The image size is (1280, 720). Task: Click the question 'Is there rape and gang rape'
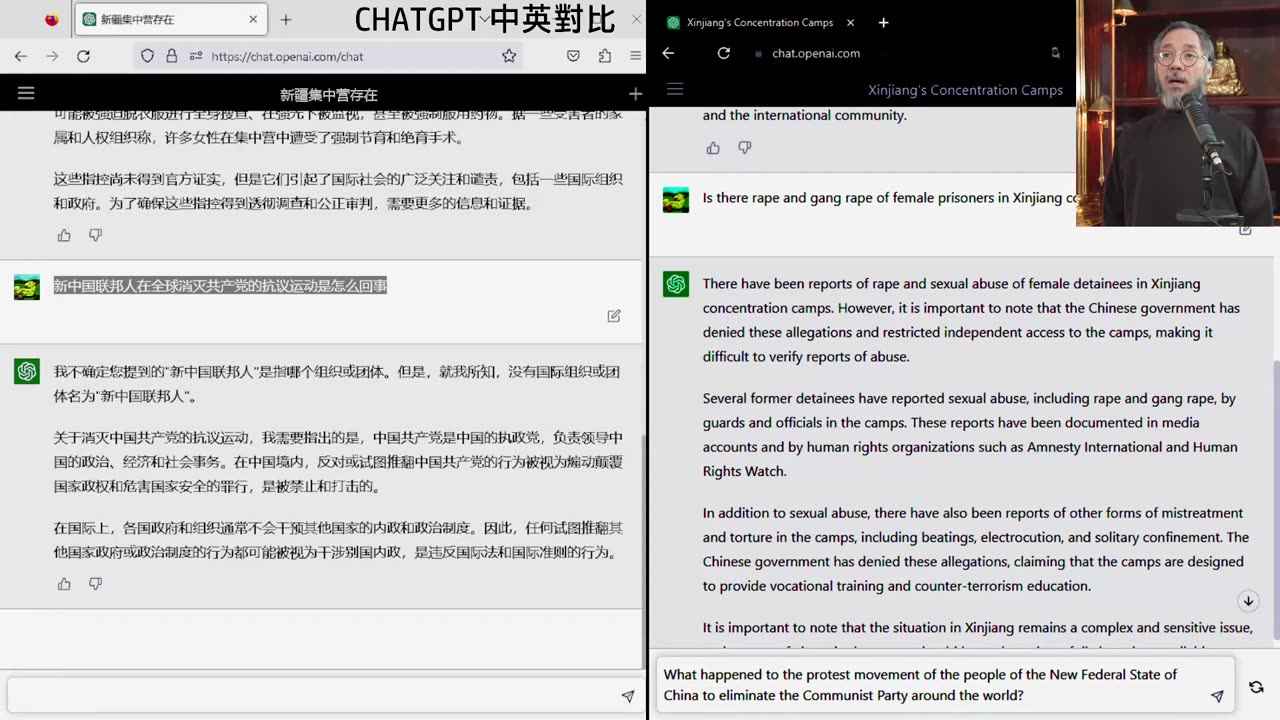point(889,198)
